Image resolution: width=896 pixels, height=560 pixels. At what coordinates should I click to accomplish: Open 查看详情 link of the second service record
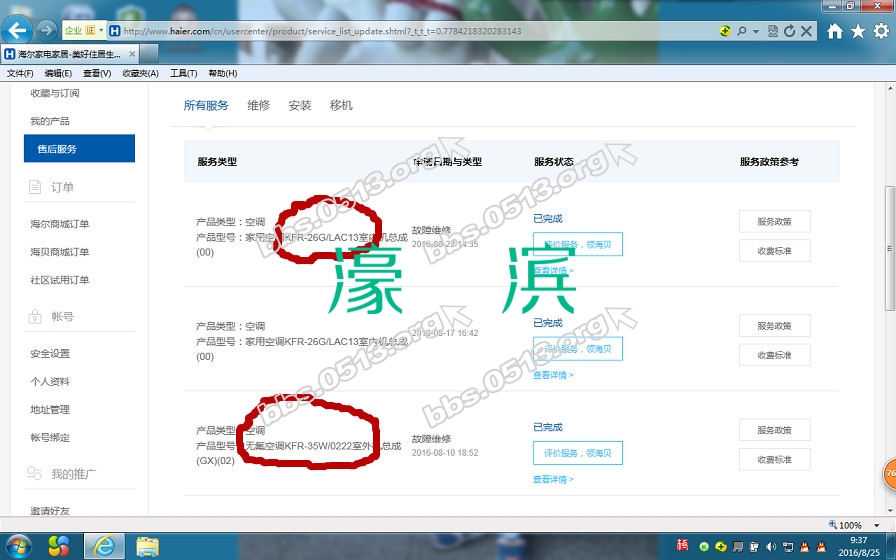(x=553, y=375)
